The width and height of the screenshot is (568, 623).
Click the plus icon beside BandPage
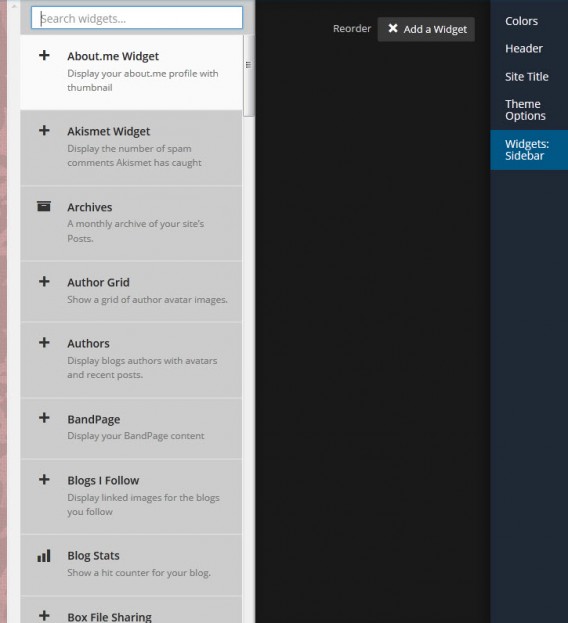44,418
